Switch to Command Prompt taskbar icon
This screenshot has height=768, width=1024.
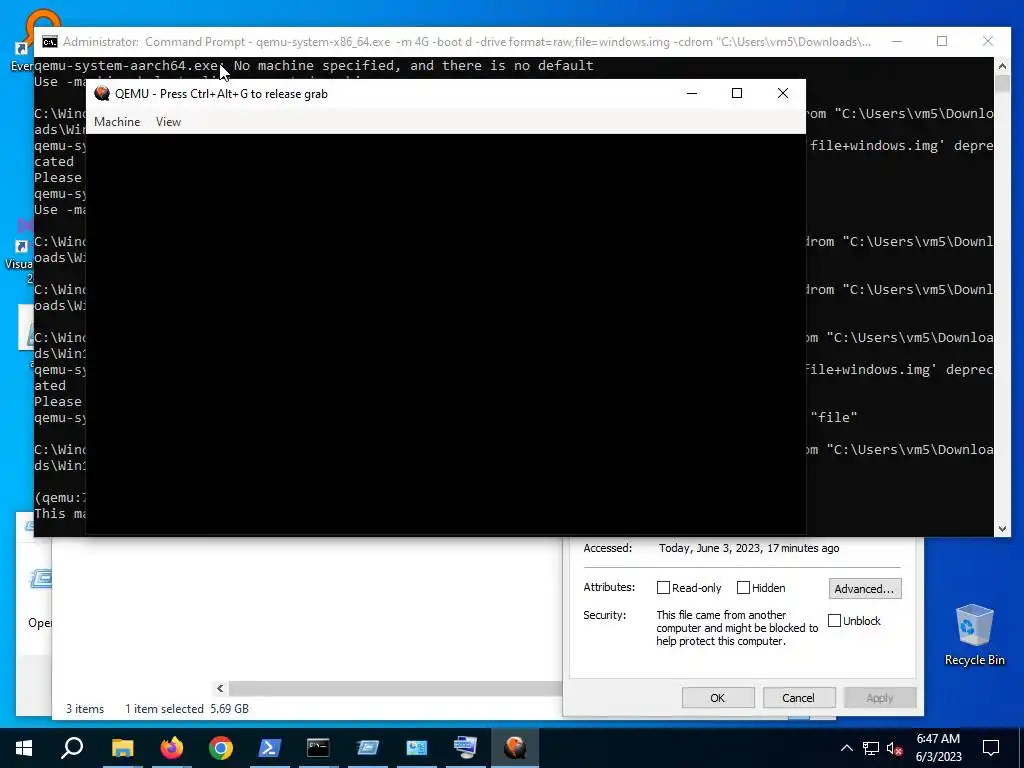(318, 748)
